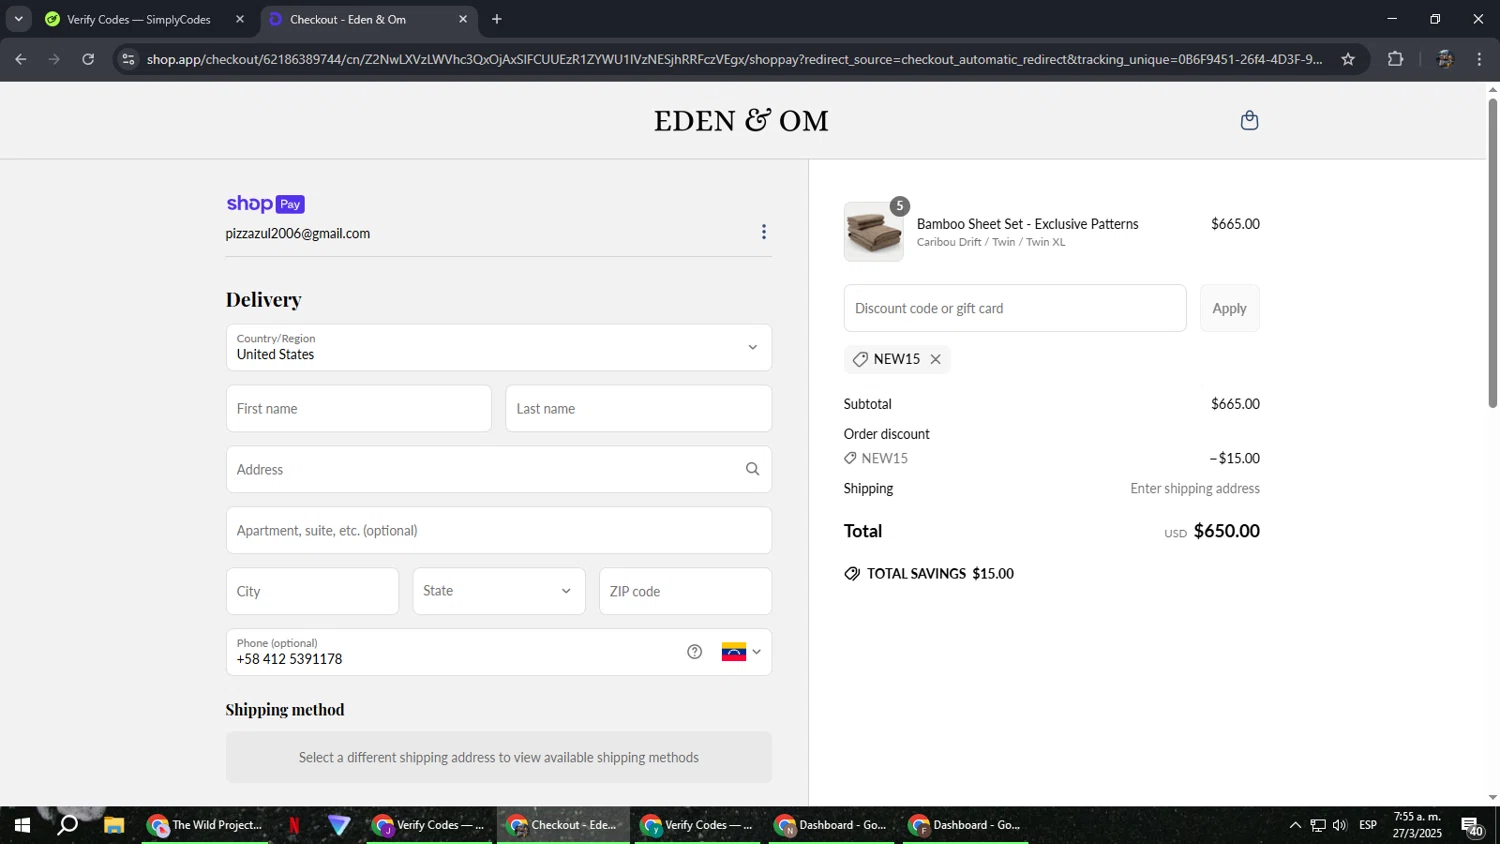Open network settings tray icon
1500x844 pixels.
[x=1318, y=826]
